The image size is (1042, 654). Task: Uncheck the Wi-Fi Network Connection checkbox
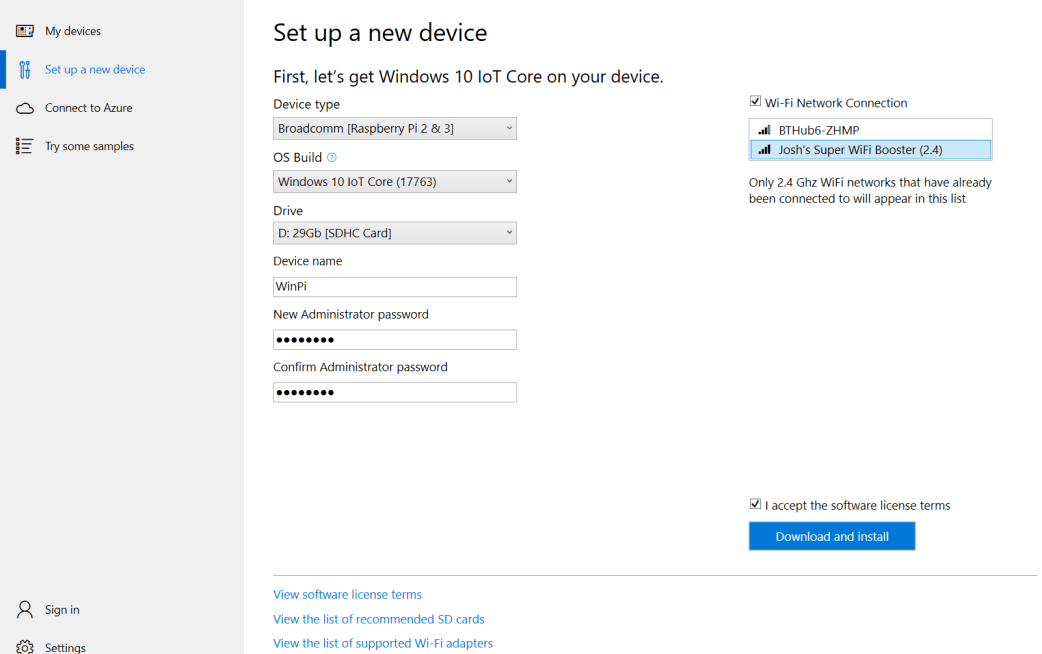pos(756,101)
